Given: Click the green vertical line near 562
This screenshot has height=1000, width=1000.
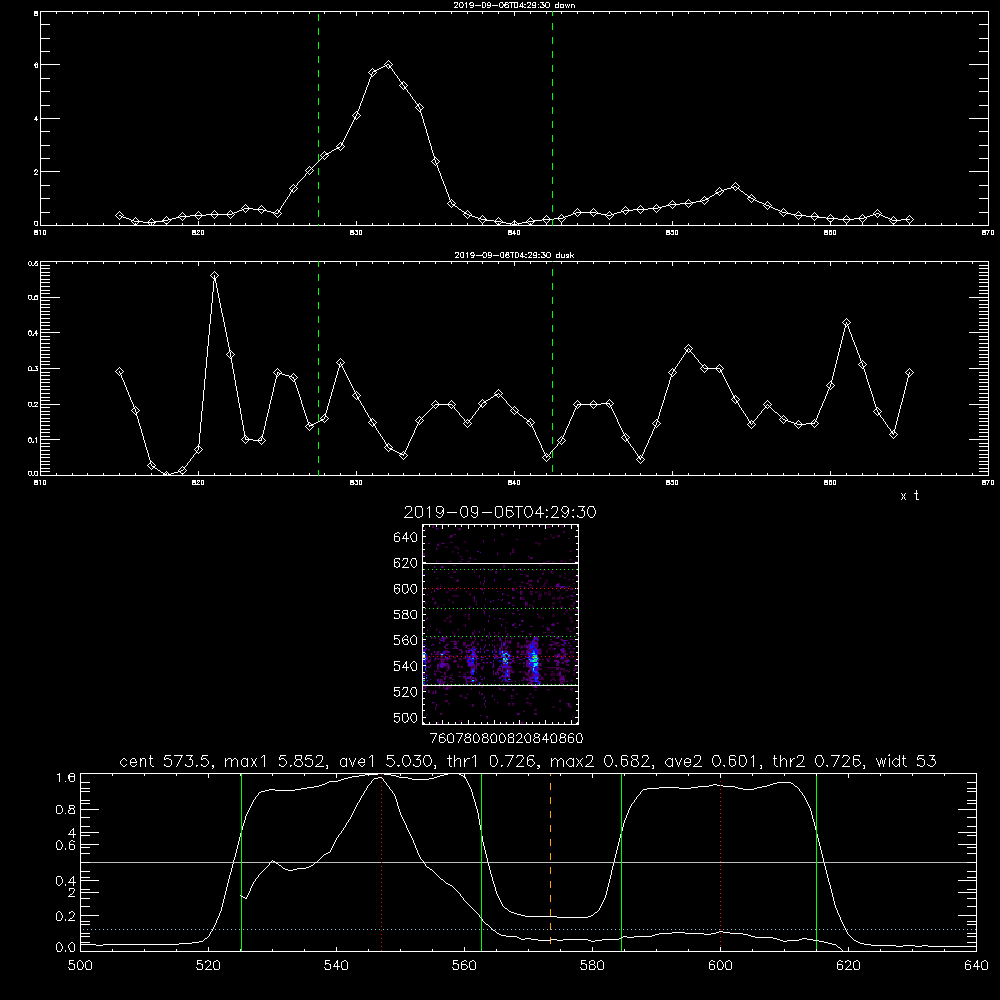Looking at the screenshot, I should click(x=481, y=862).
